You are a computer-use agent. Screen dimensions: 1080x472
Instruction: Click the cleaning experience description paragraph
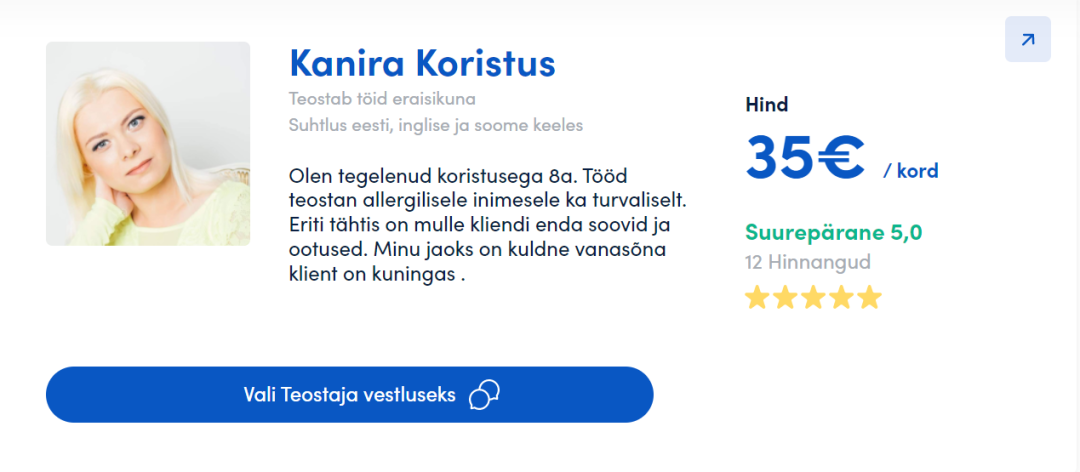click(x=488, y=225)
